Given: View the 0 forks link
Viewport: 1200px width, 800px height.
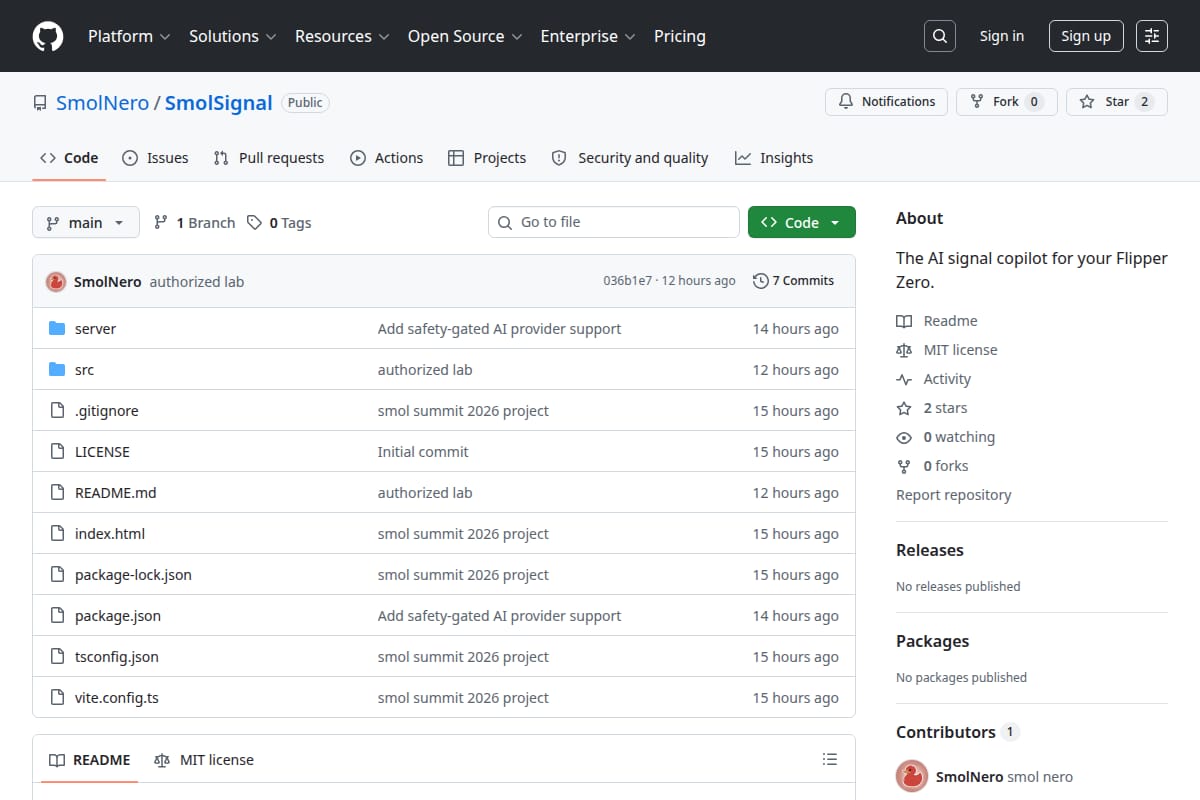Looking at the screenshot, I should [932, 466].
